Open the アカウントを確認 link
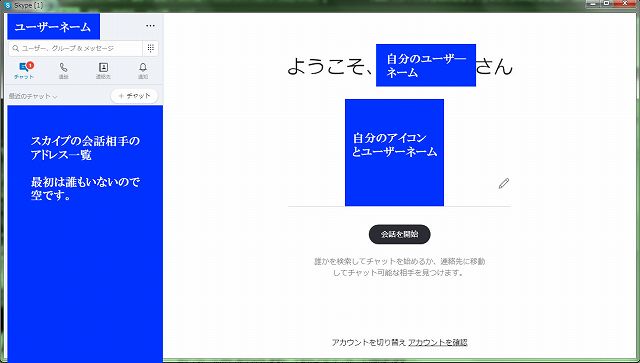Image resolution: width=640 pixels, height=363 pixels. [438, 342]
